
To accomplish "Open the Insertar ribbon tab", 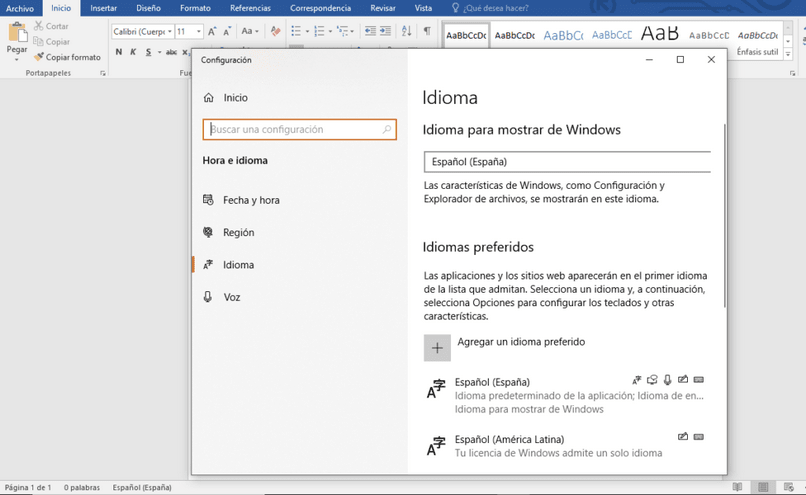I will click(103, 8).
